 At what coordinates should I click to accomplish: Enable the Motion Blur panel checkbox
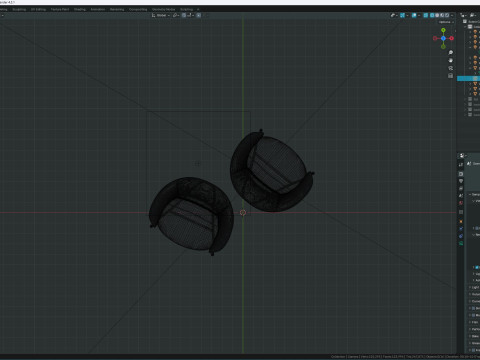[x=473, y=315]
